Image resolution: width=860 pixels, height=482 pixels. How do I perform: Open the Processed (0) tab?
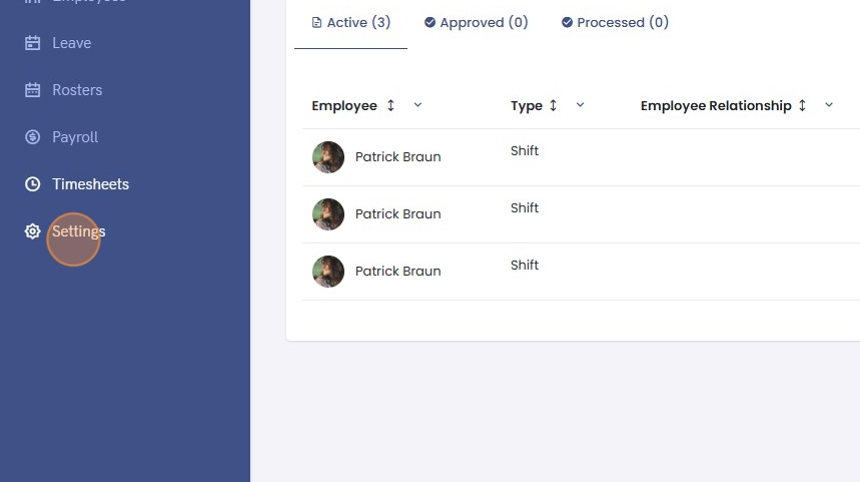click(x=615, y=22)
